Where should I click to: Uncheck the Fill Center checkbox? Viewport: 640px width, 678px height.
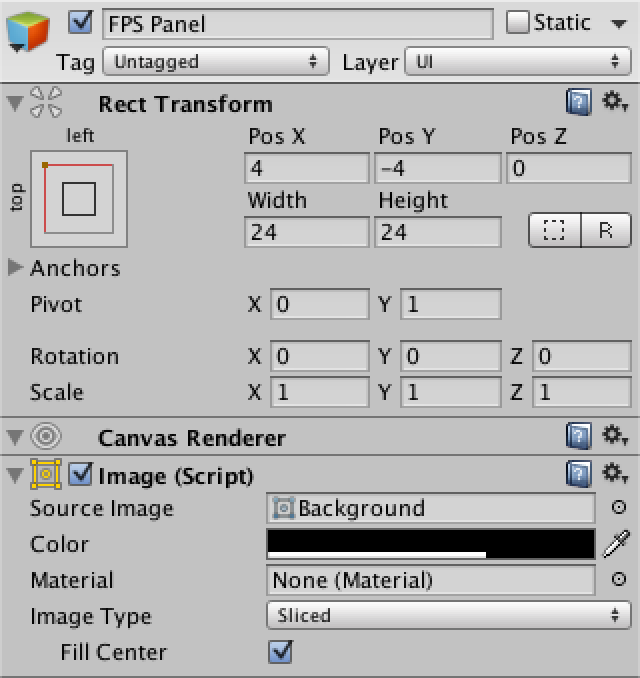click(x=281, y=652)
